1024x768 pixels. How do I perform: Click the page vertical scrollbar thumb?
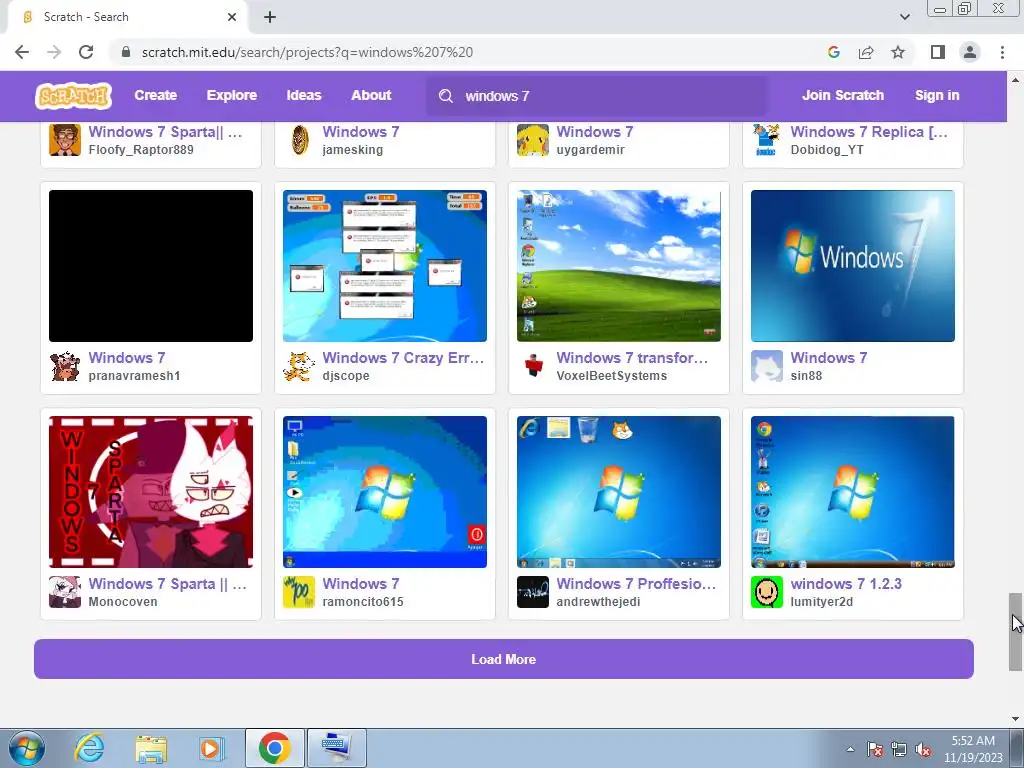[x=1015, y=631]
